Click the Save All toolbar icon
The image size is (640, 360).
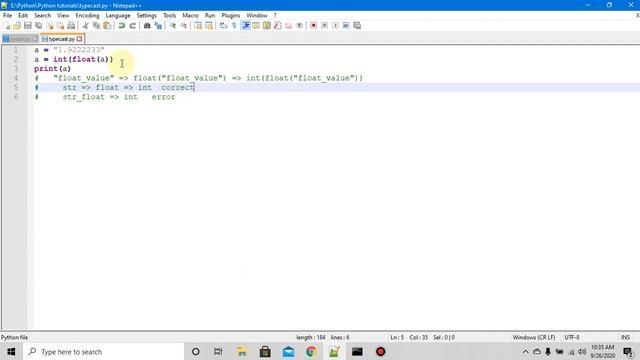click(x=39, y=26)
